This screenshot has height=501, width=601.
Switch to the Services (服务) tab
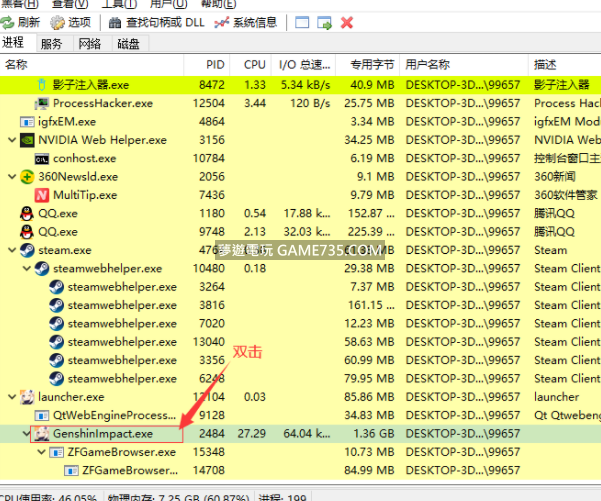coord(51,44)
